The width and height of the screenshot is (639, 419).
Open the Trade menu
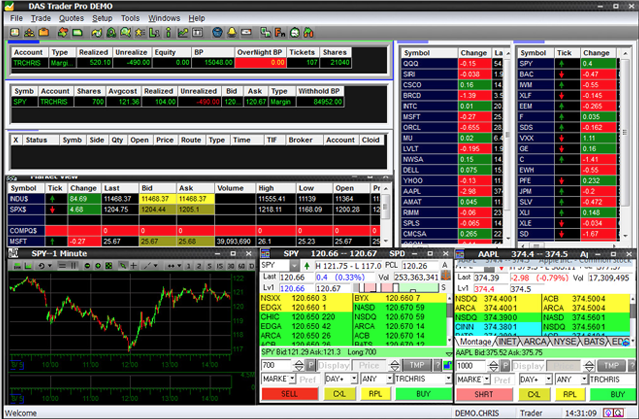click(x=41, y=18)
